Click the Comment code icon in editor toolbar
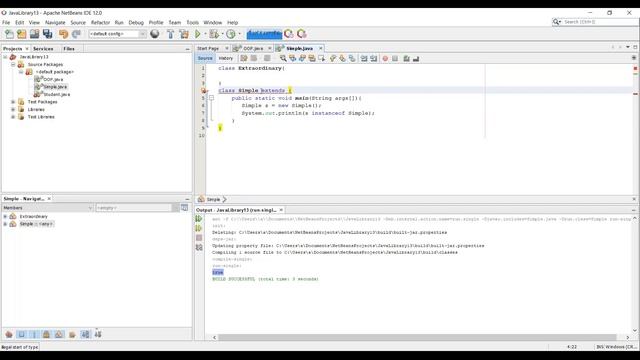This screenshot has width=640, height=360. 406,59
